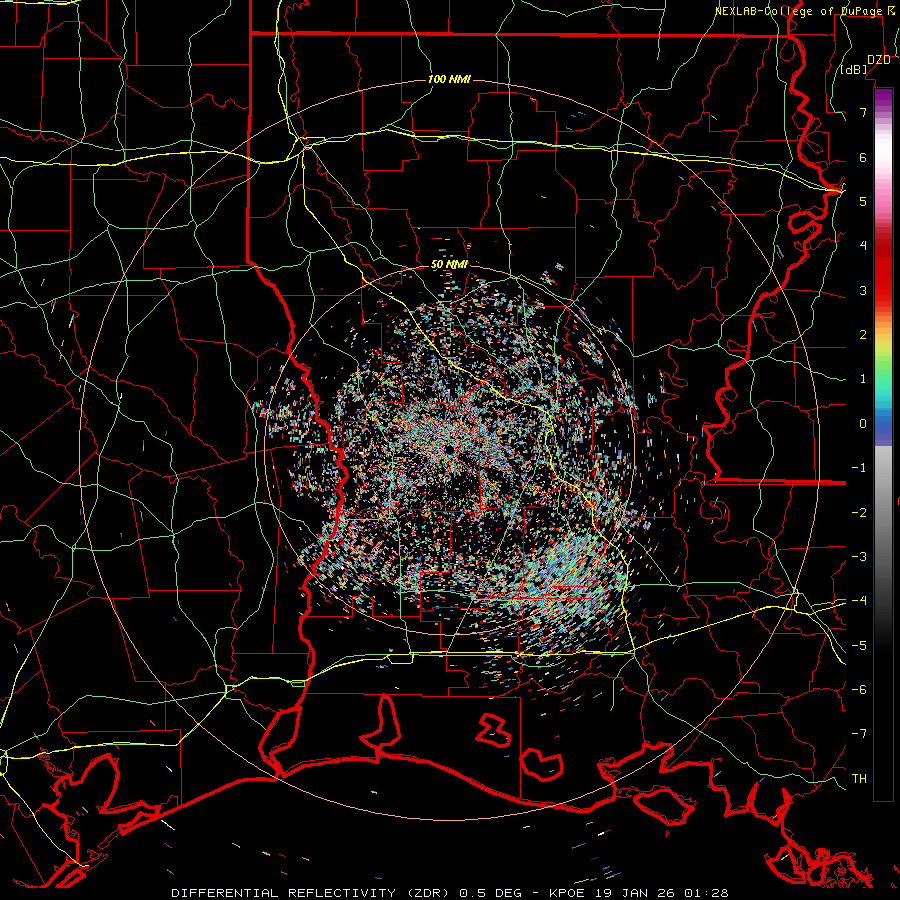The width and height of the screenshot is (900, 900).
Task: Select the "7" value on the color scale
Action: tap(863, 112)
